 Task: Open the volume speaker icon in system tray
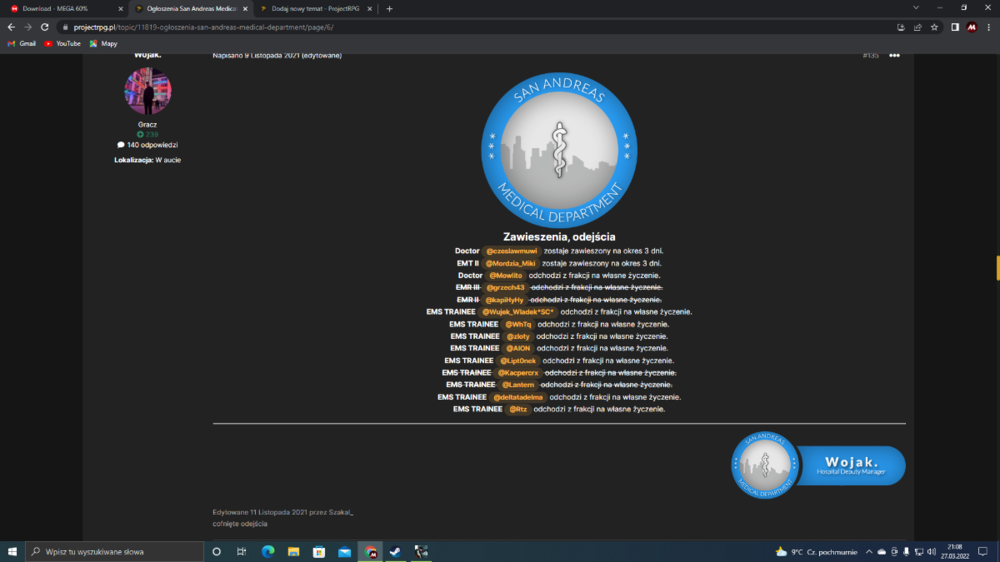pyautogui.click(x=931, y=552)
